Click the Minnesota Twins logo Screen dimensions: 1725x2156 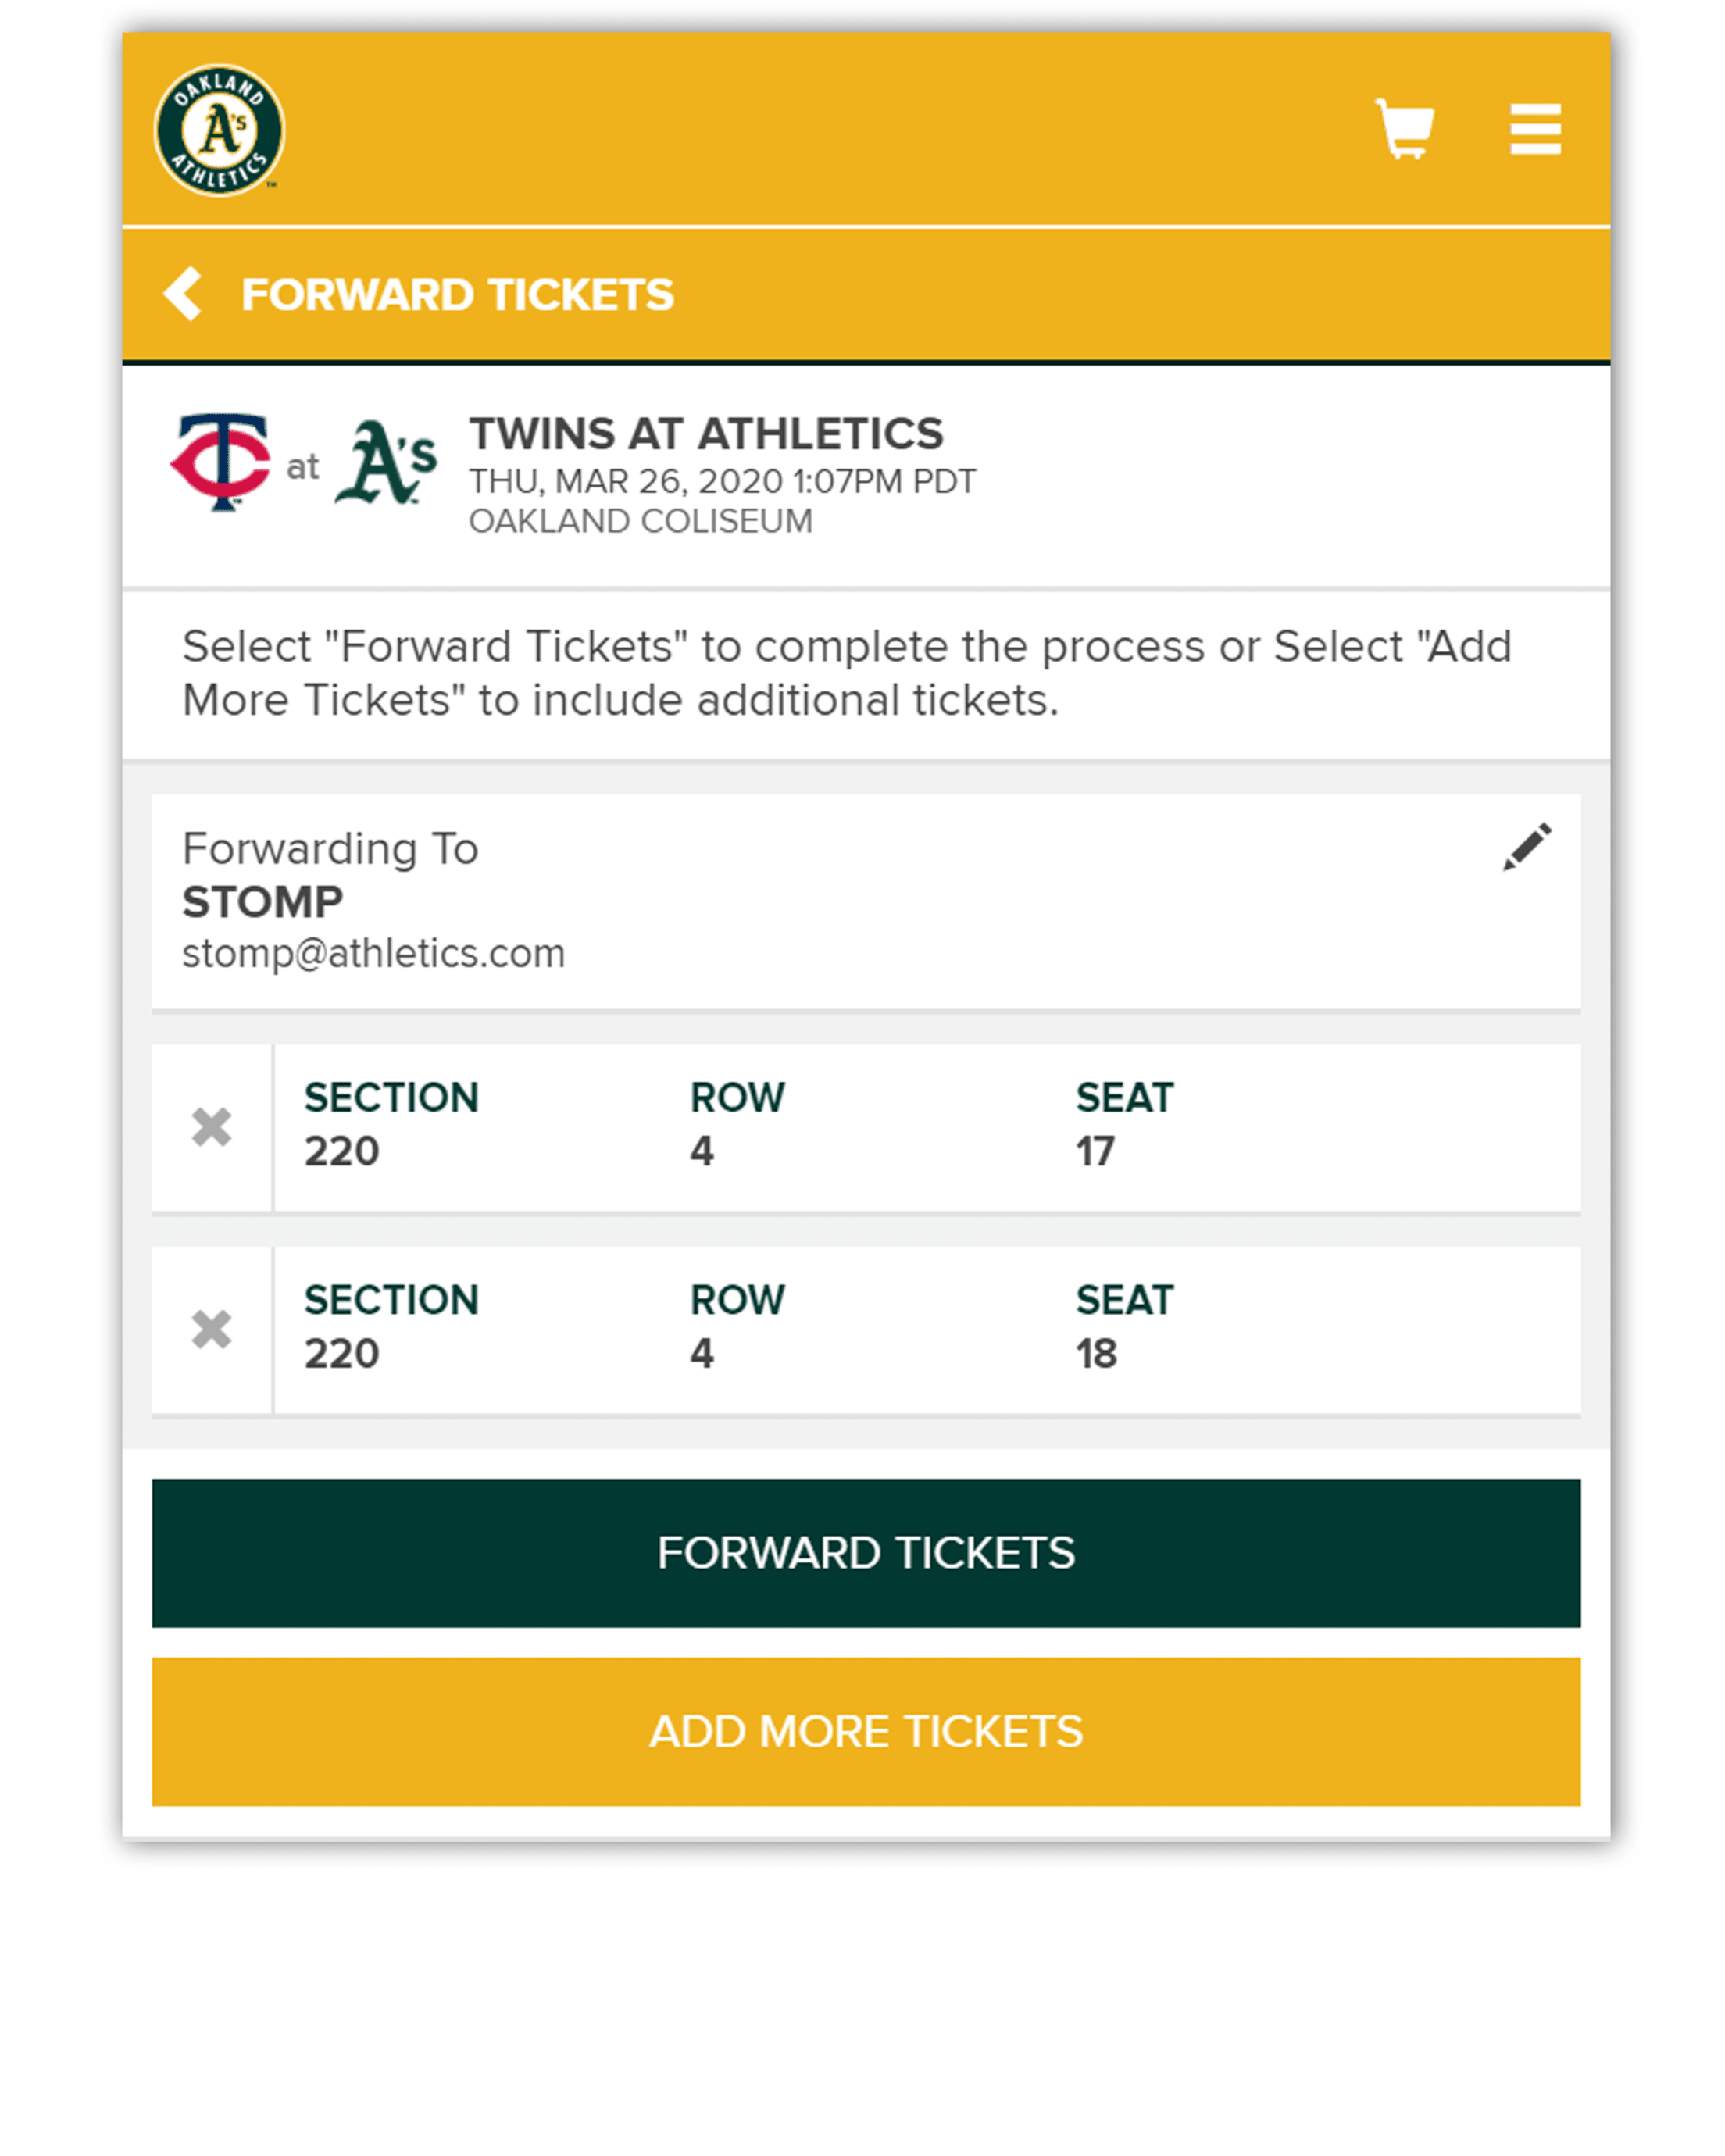pyautogui.click(x=221, y=461)
